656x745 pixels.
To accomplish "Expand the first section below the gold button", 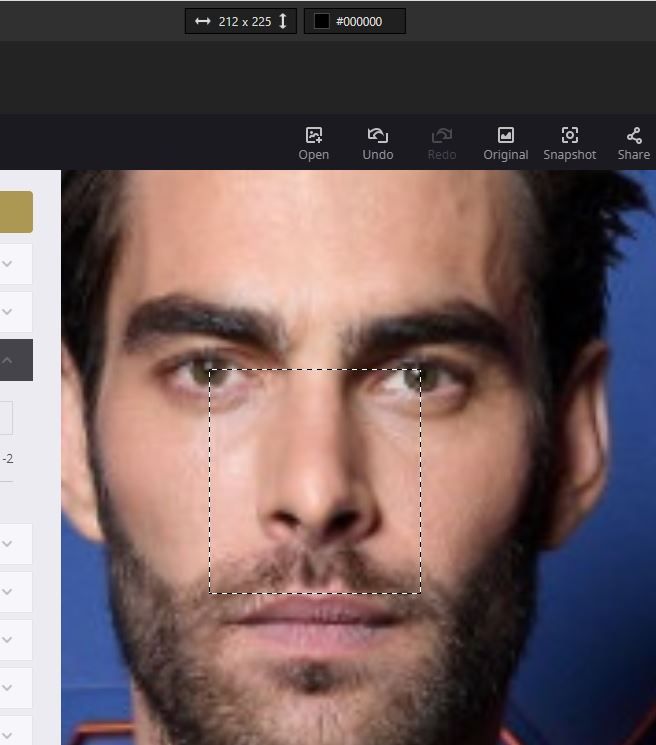I will (8, 264).
